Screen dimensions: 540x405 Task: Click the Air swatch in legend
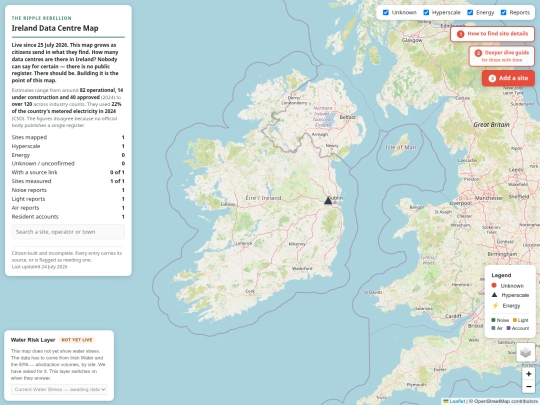point(493,328)
